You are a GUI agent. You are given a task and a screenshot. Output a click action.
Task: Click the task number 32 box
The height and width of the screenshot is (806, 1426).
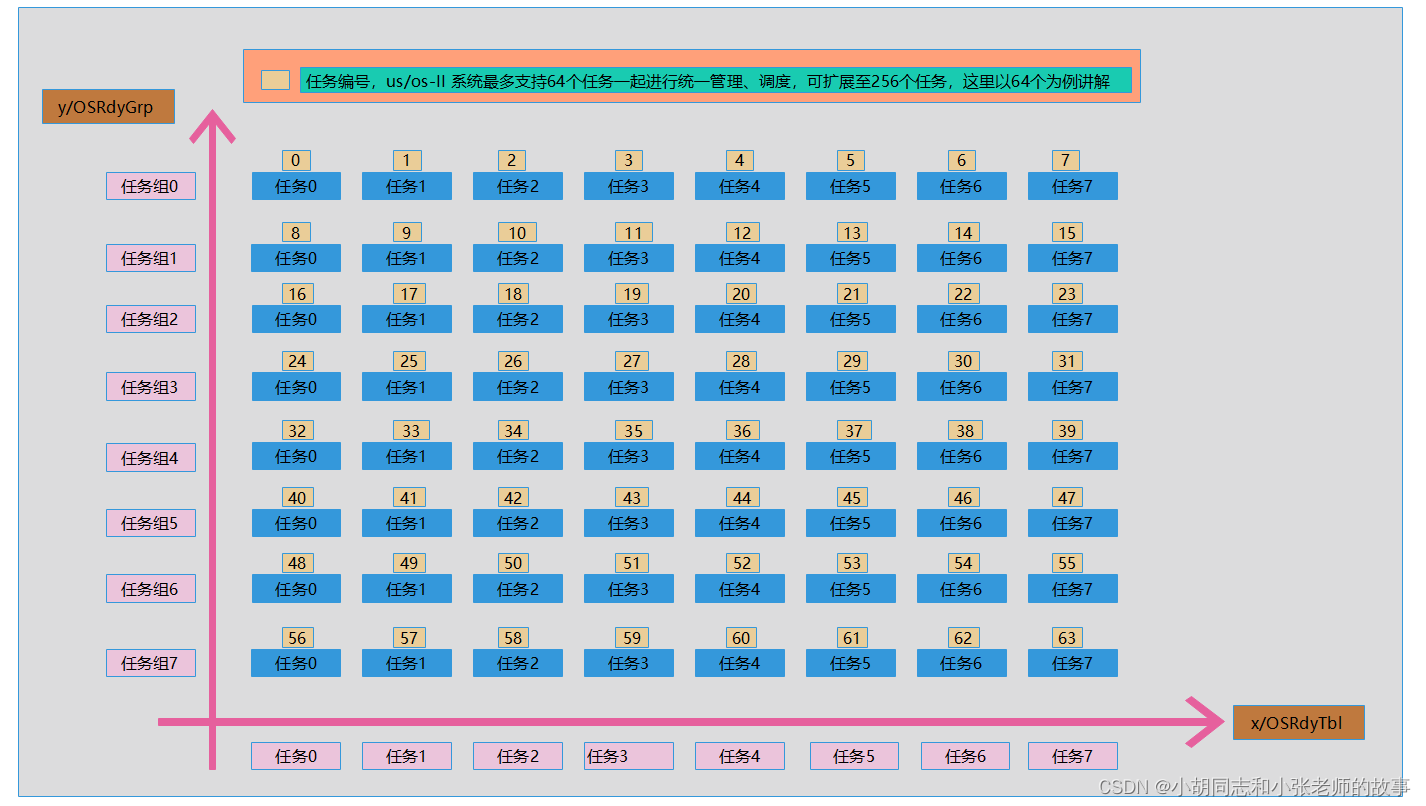coord(297,431)
